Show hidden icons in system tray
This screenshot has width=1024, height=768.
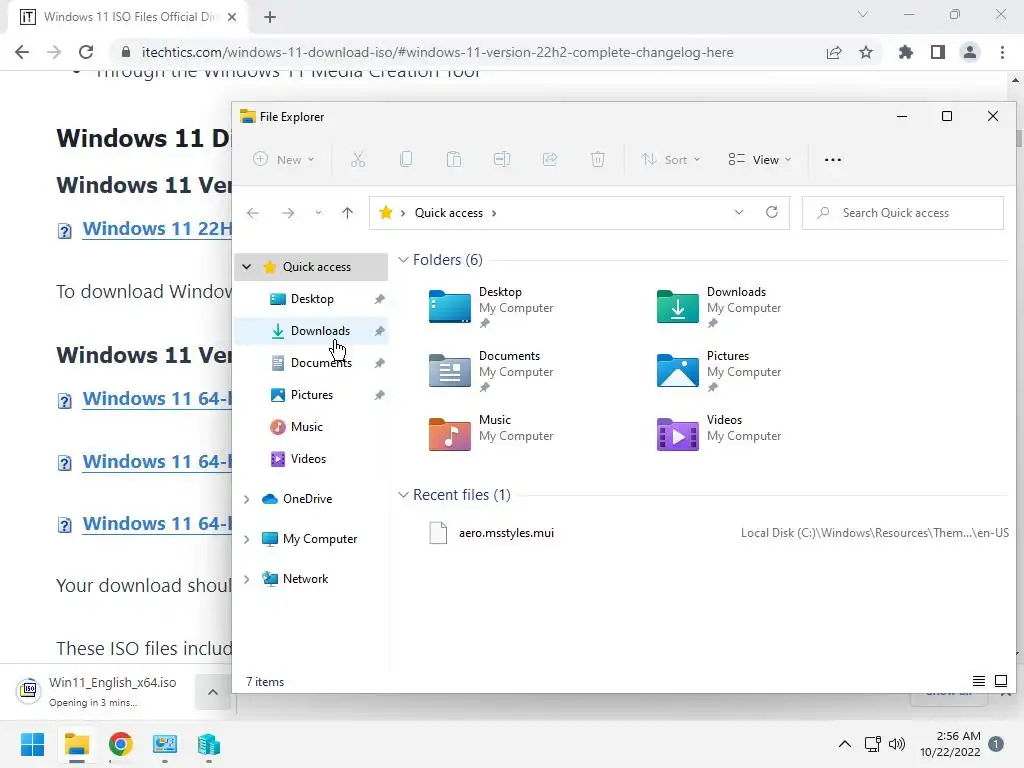[844, 744]
